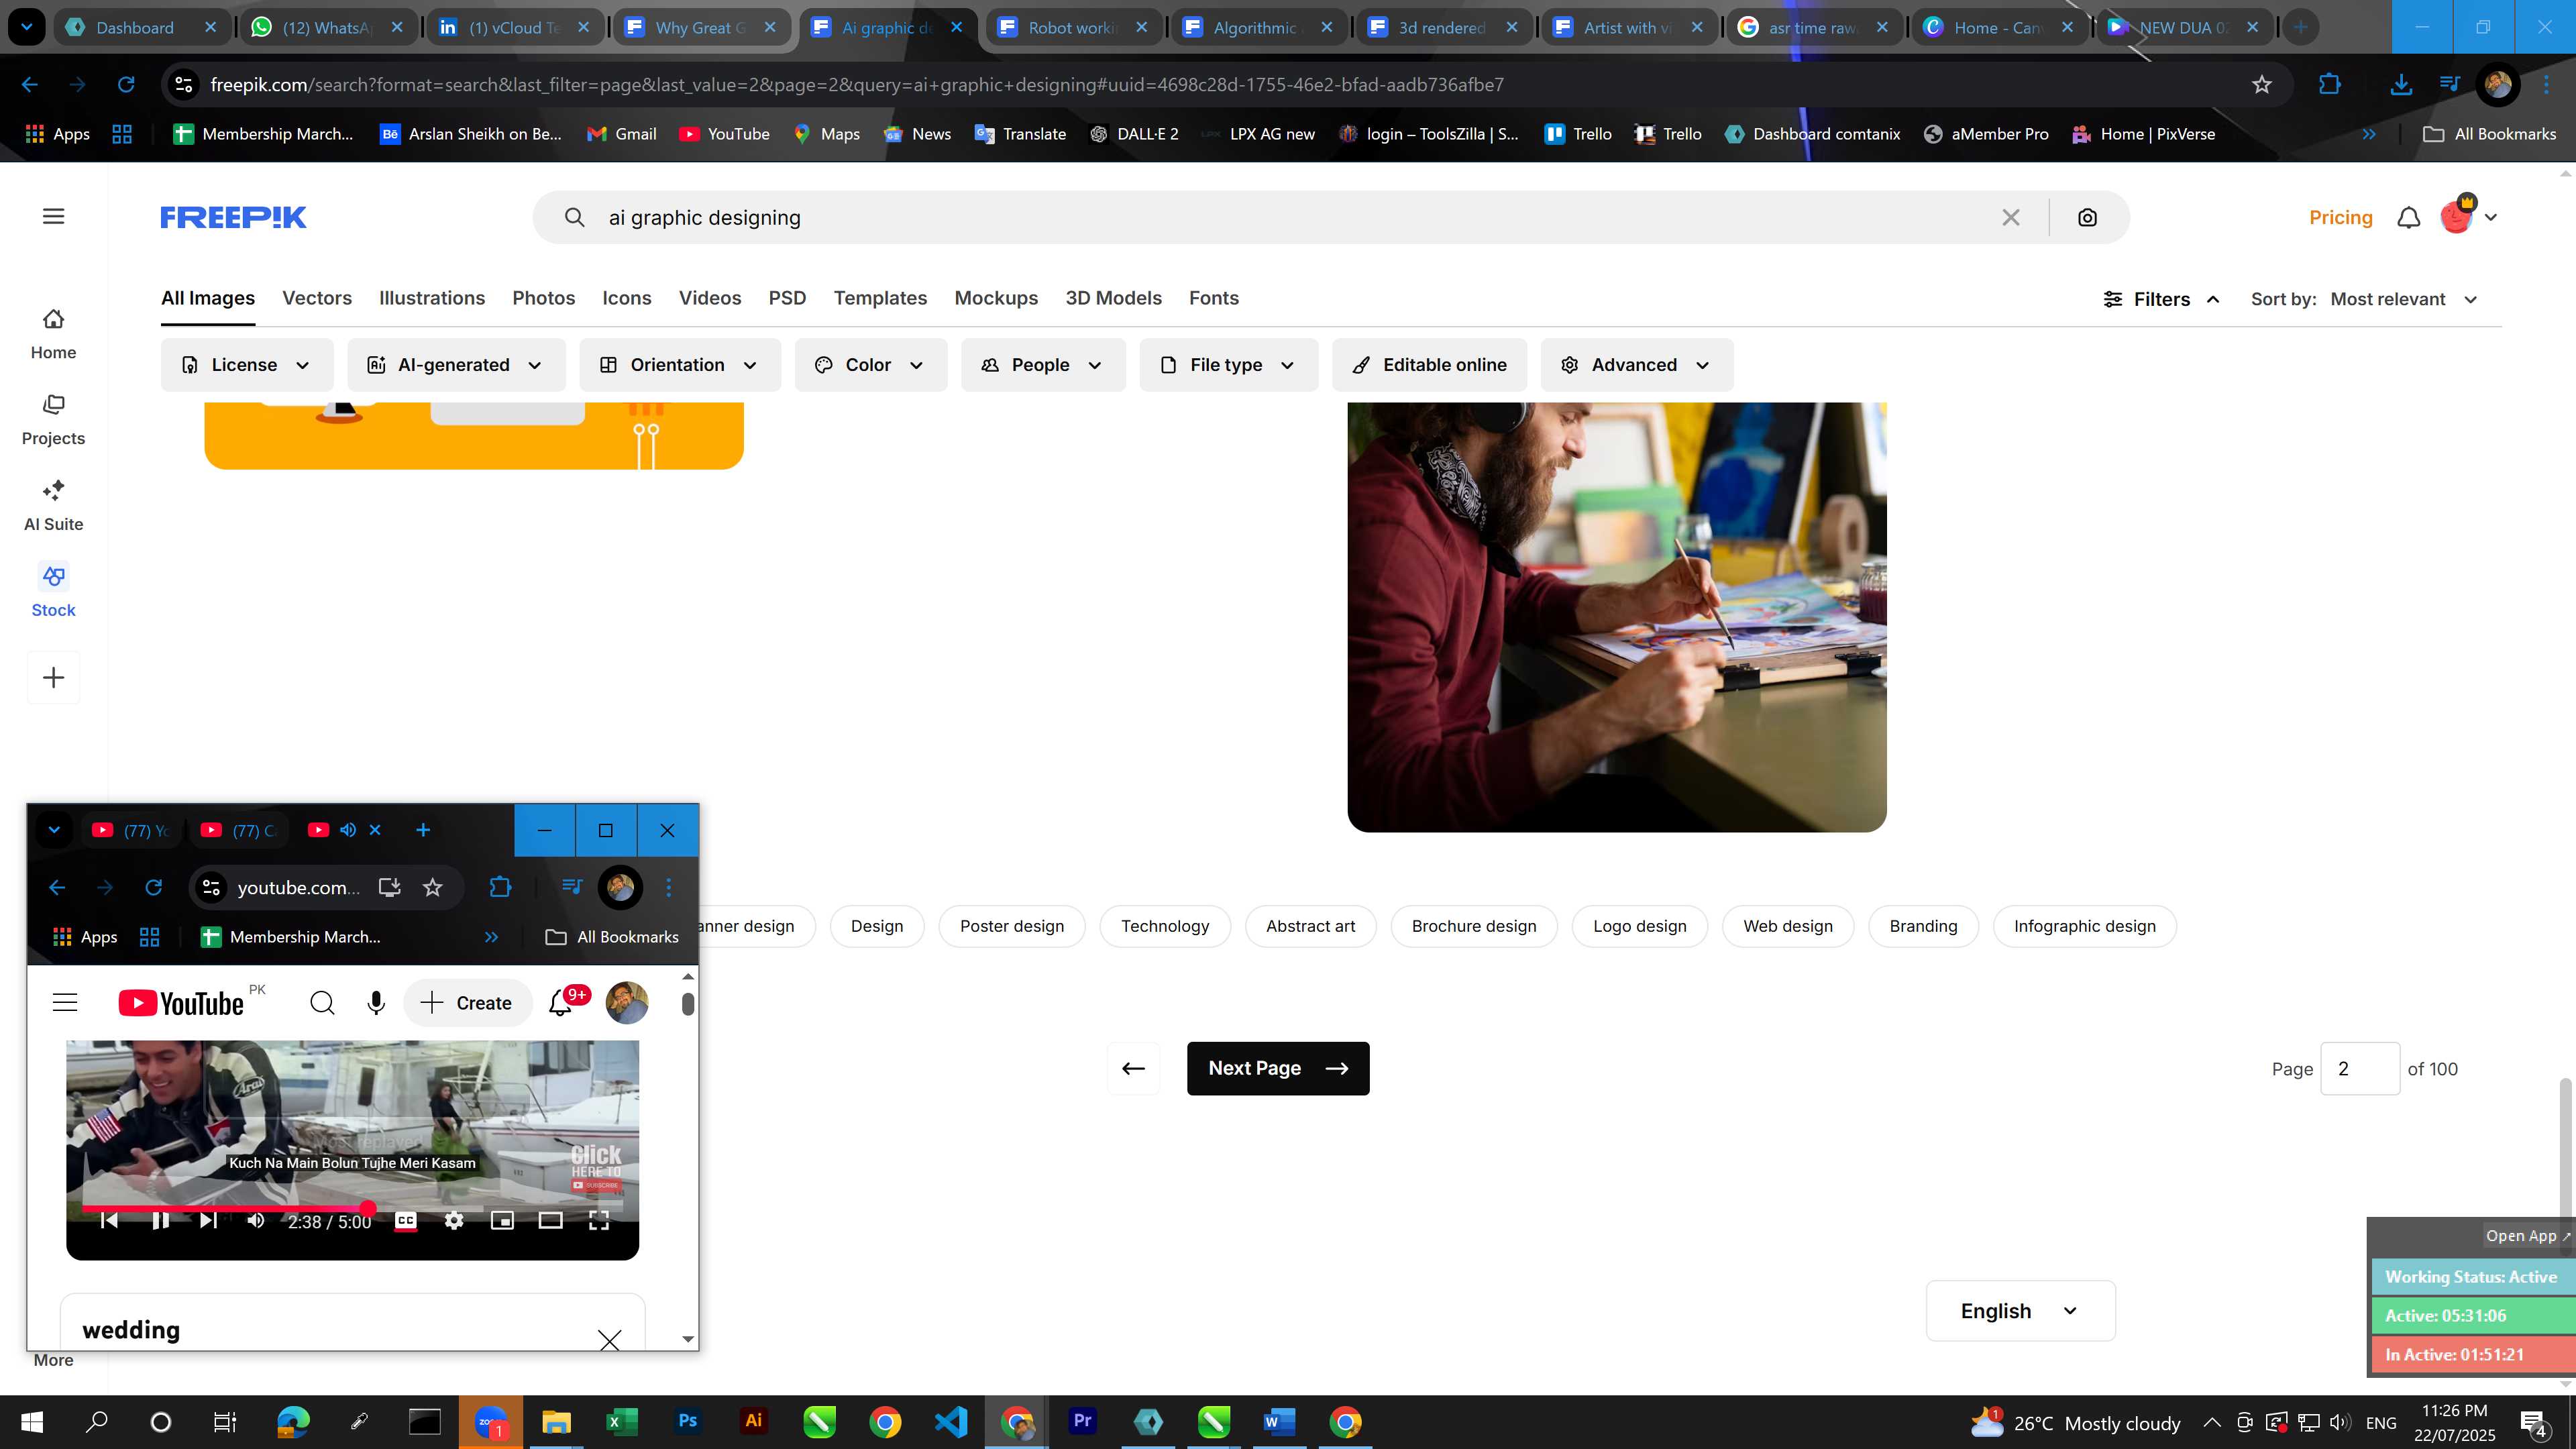Open Photoshop from Windows taskbar
Screen dimensions: 2576x1449
tap(688, 1421)
